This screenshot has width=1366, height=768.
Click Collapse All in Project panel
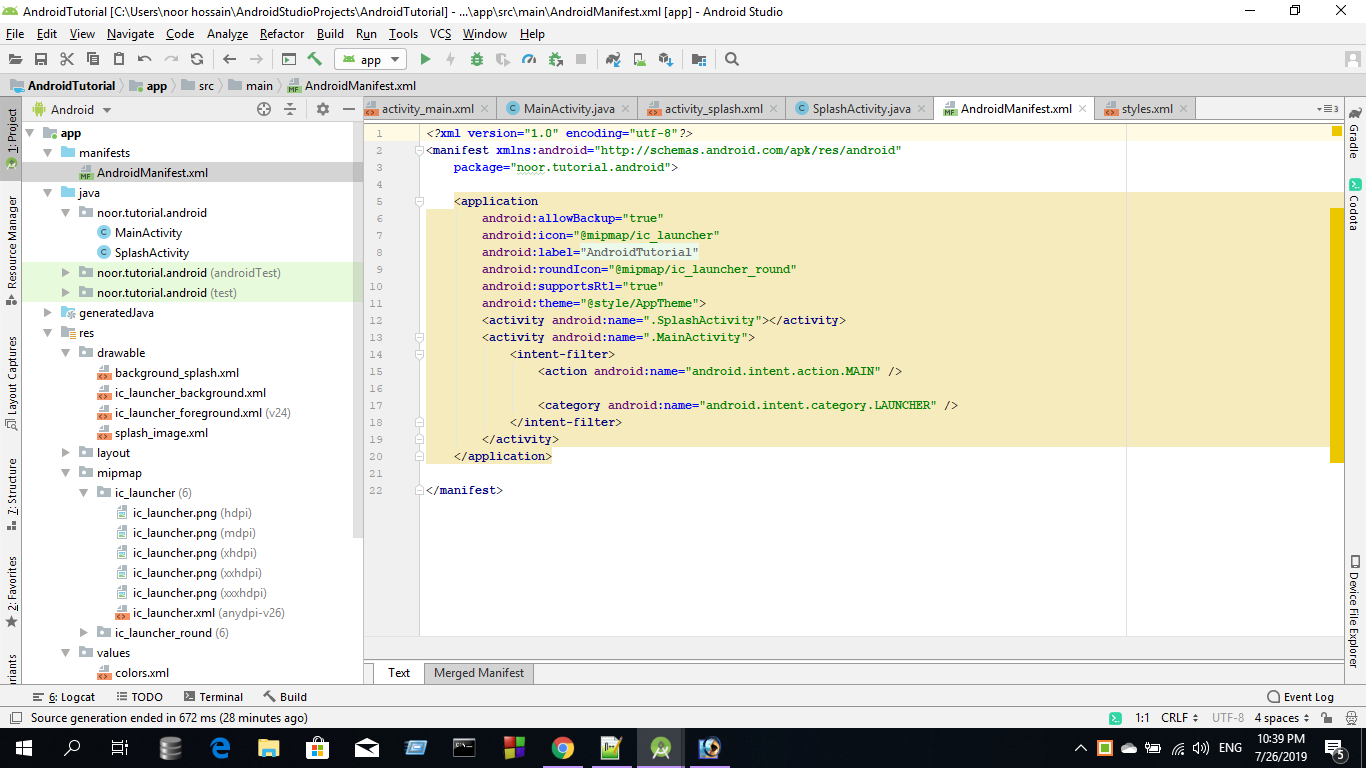click(290, 109)
